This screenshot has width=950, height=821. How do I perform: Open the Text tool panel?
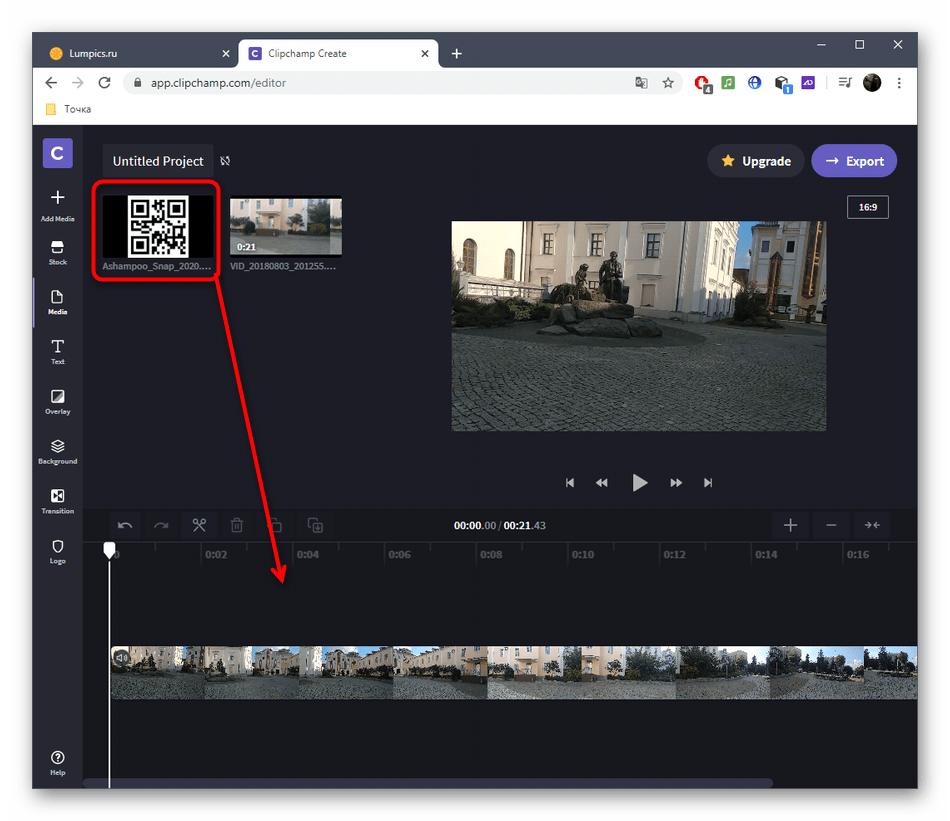click(58, 352)
